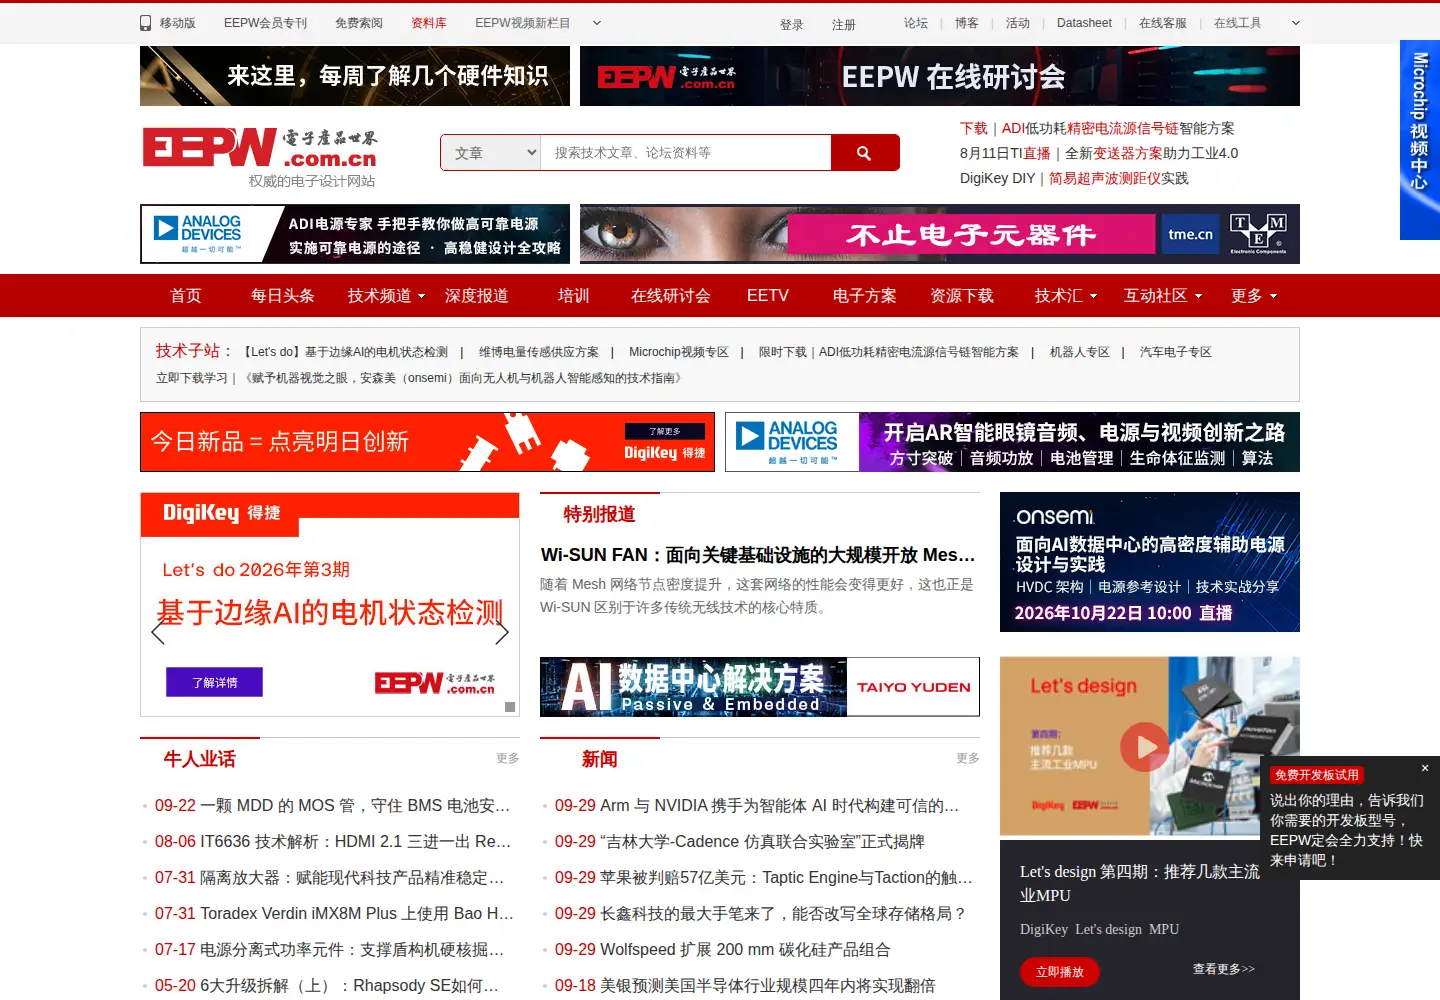The height and width of the screenshot is (1000, 1440).
Task: Close the free dev board trial popup
Action: (1425, 768)
